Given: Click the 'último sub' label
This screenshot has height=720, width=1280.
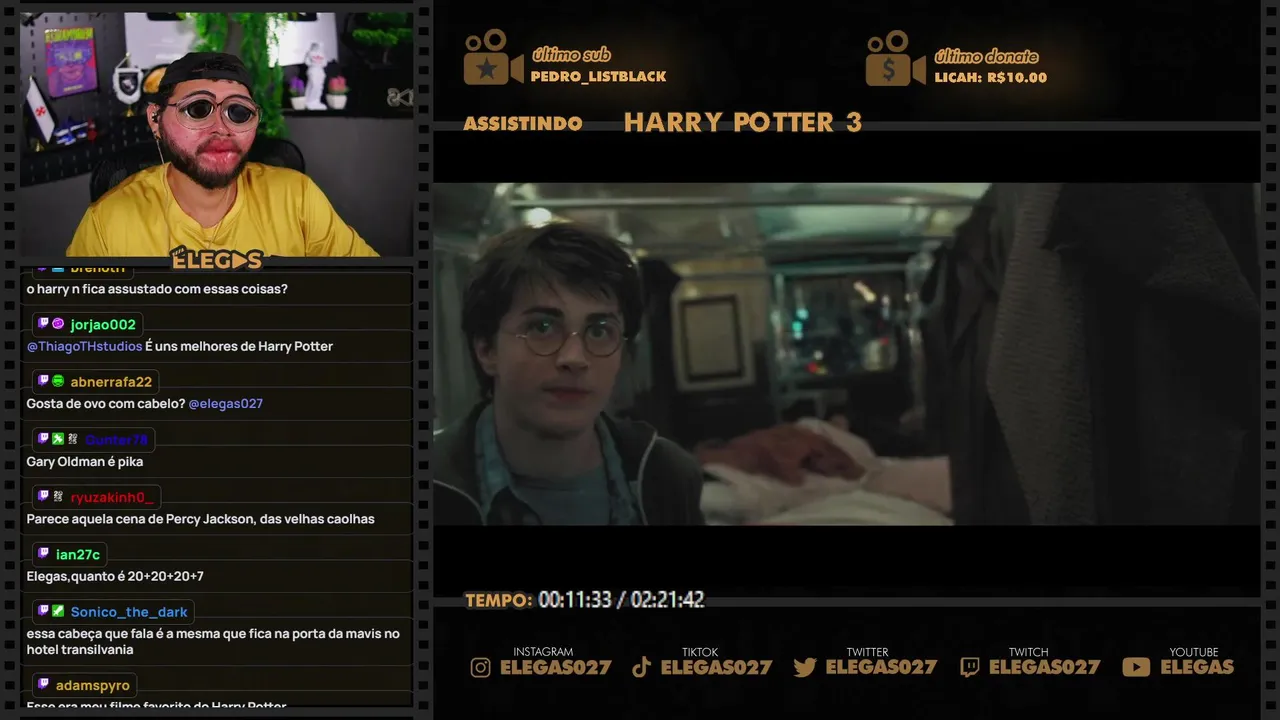Looking at the screenshot, I should (x=571, y=55).
